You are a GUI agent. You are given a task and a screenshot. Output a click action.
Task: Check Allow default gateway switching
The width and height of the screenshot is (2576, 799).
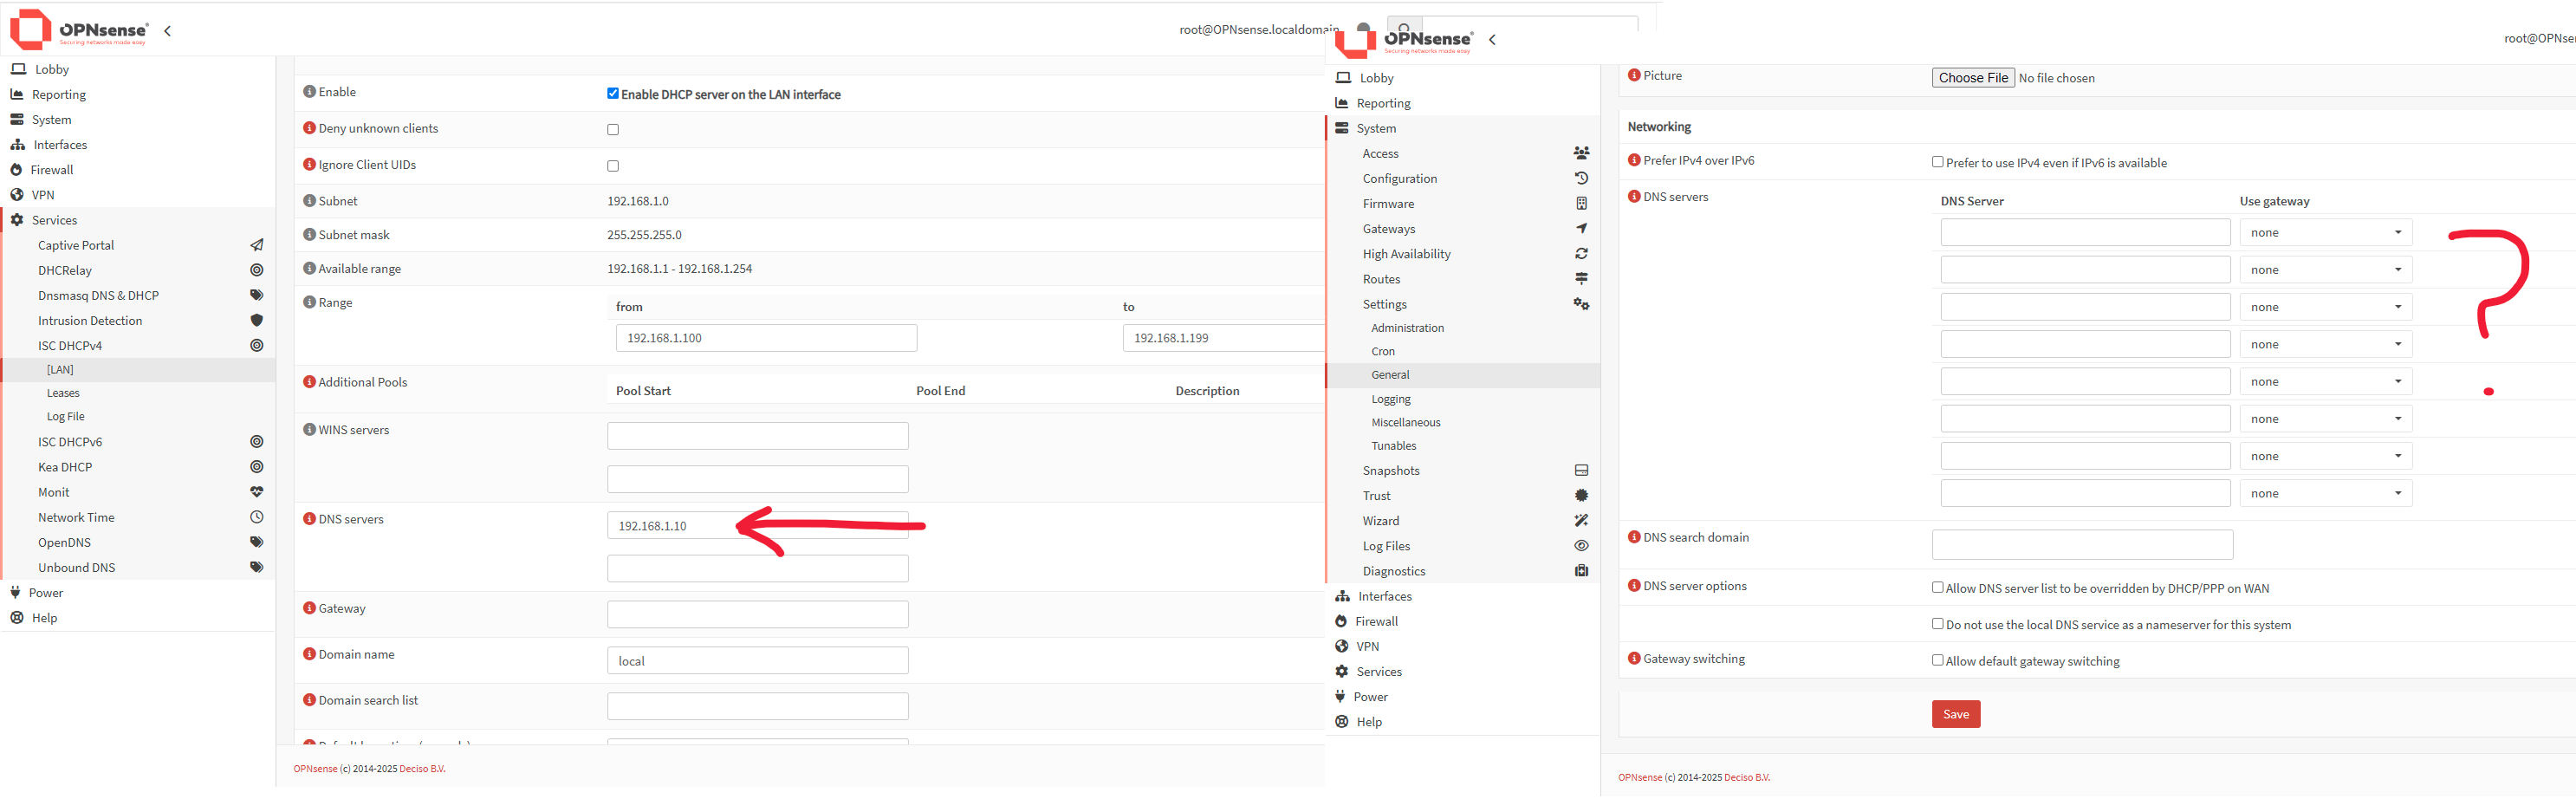coord(1937,660)
